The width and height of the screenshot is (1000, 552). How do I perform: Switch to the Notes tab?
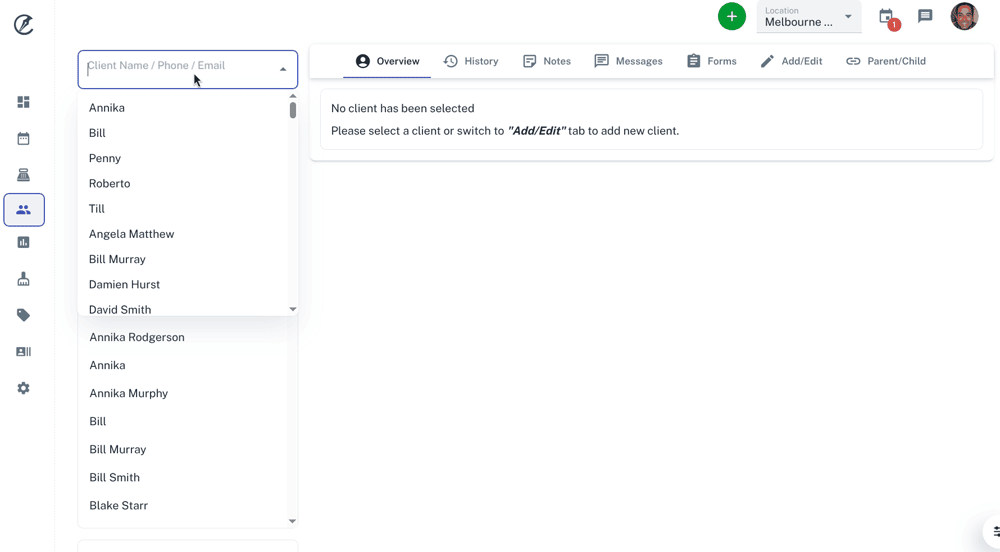[x=546, y=61]
